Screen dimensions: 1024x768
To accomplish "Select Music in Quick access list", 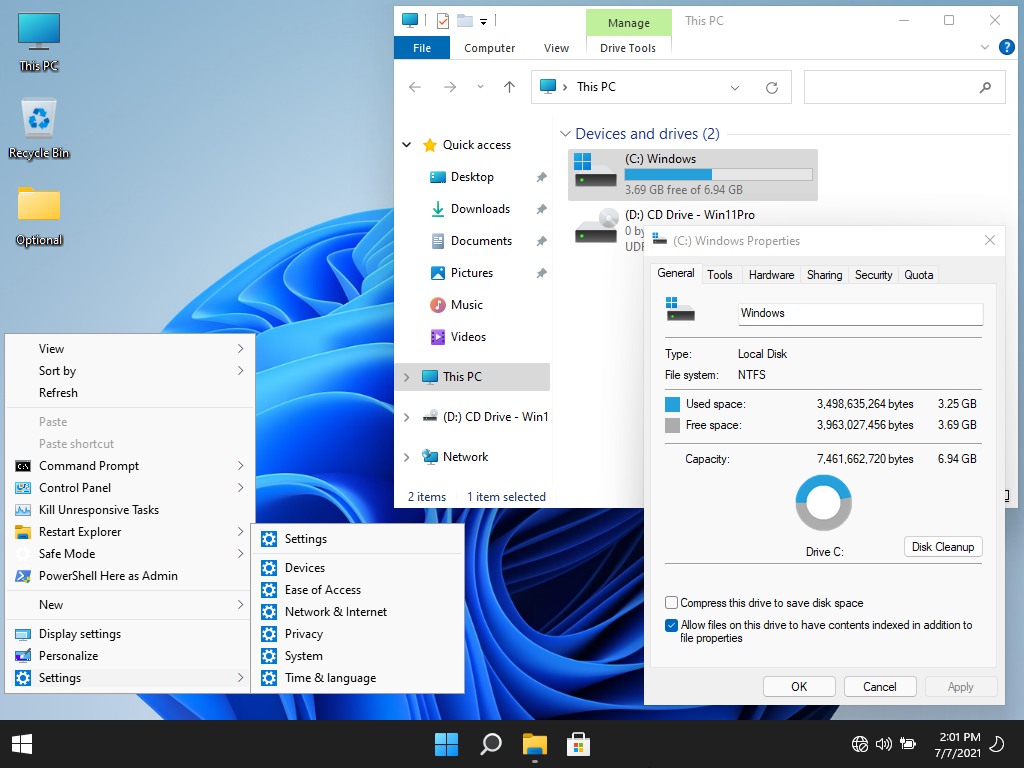I will tap(466, 305).
